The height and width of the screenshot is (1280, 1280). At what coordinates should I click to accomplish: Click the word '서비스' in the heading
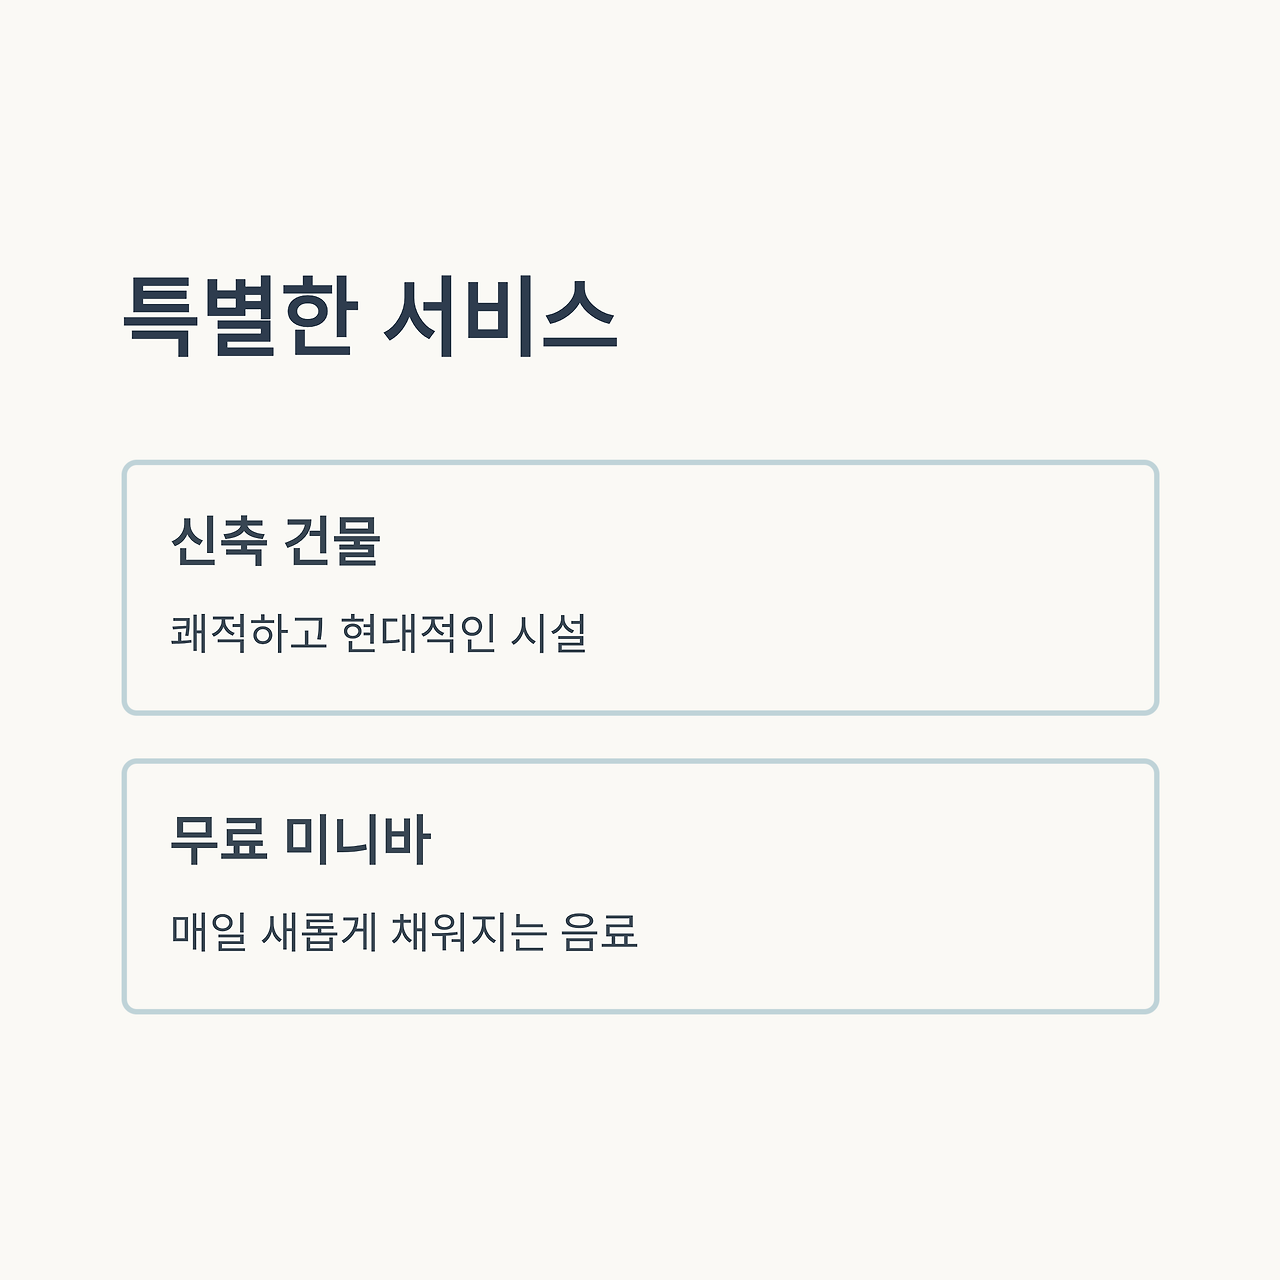click(501, 317)
